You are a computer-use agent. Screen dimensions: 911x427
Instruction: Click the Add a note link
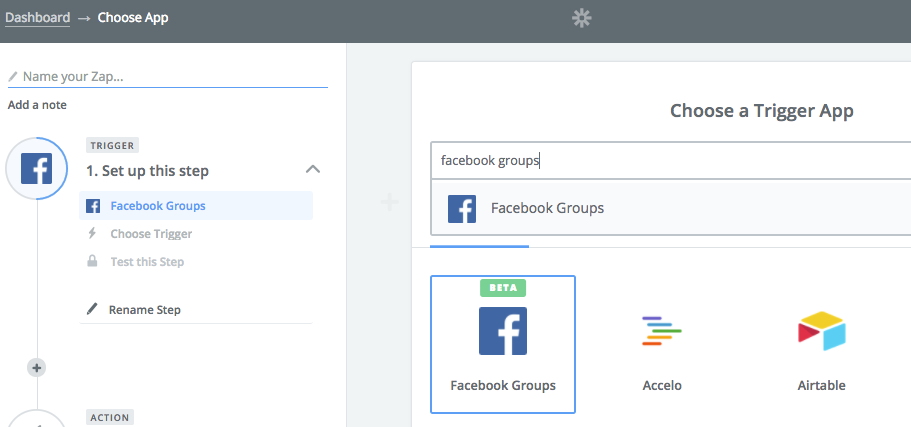[37, 105]
